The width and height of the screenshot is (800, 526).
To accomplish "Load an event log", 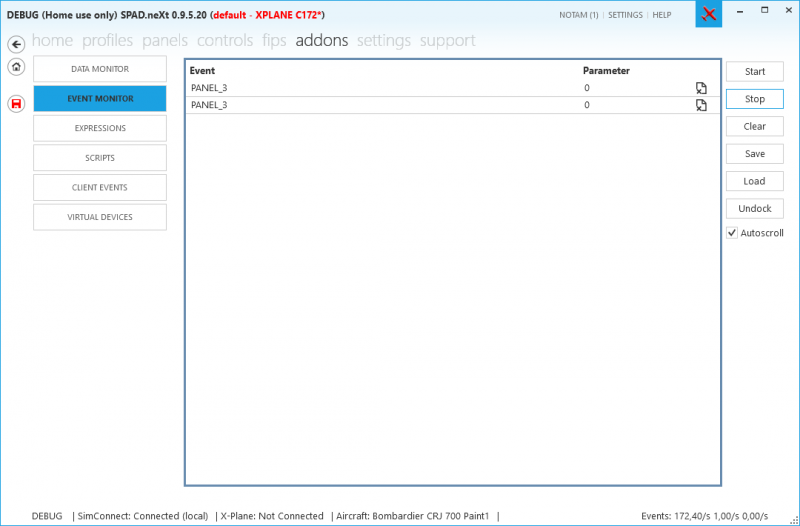I will (755, 181).
